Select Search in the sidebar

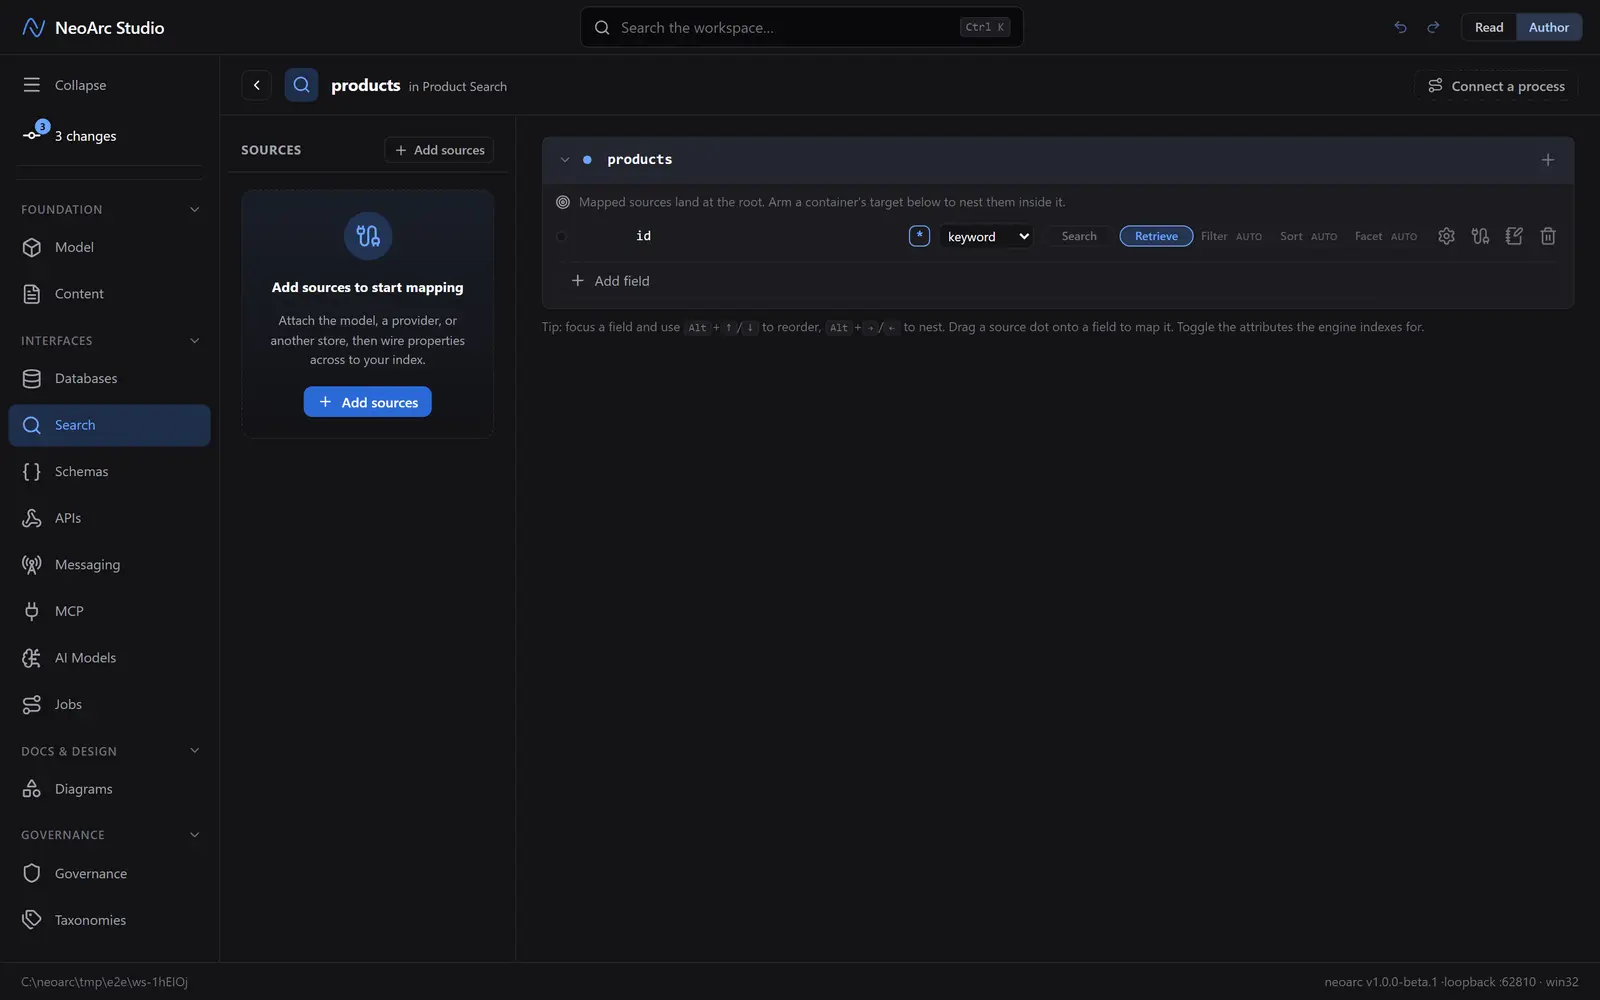click(x=109, y=425)
